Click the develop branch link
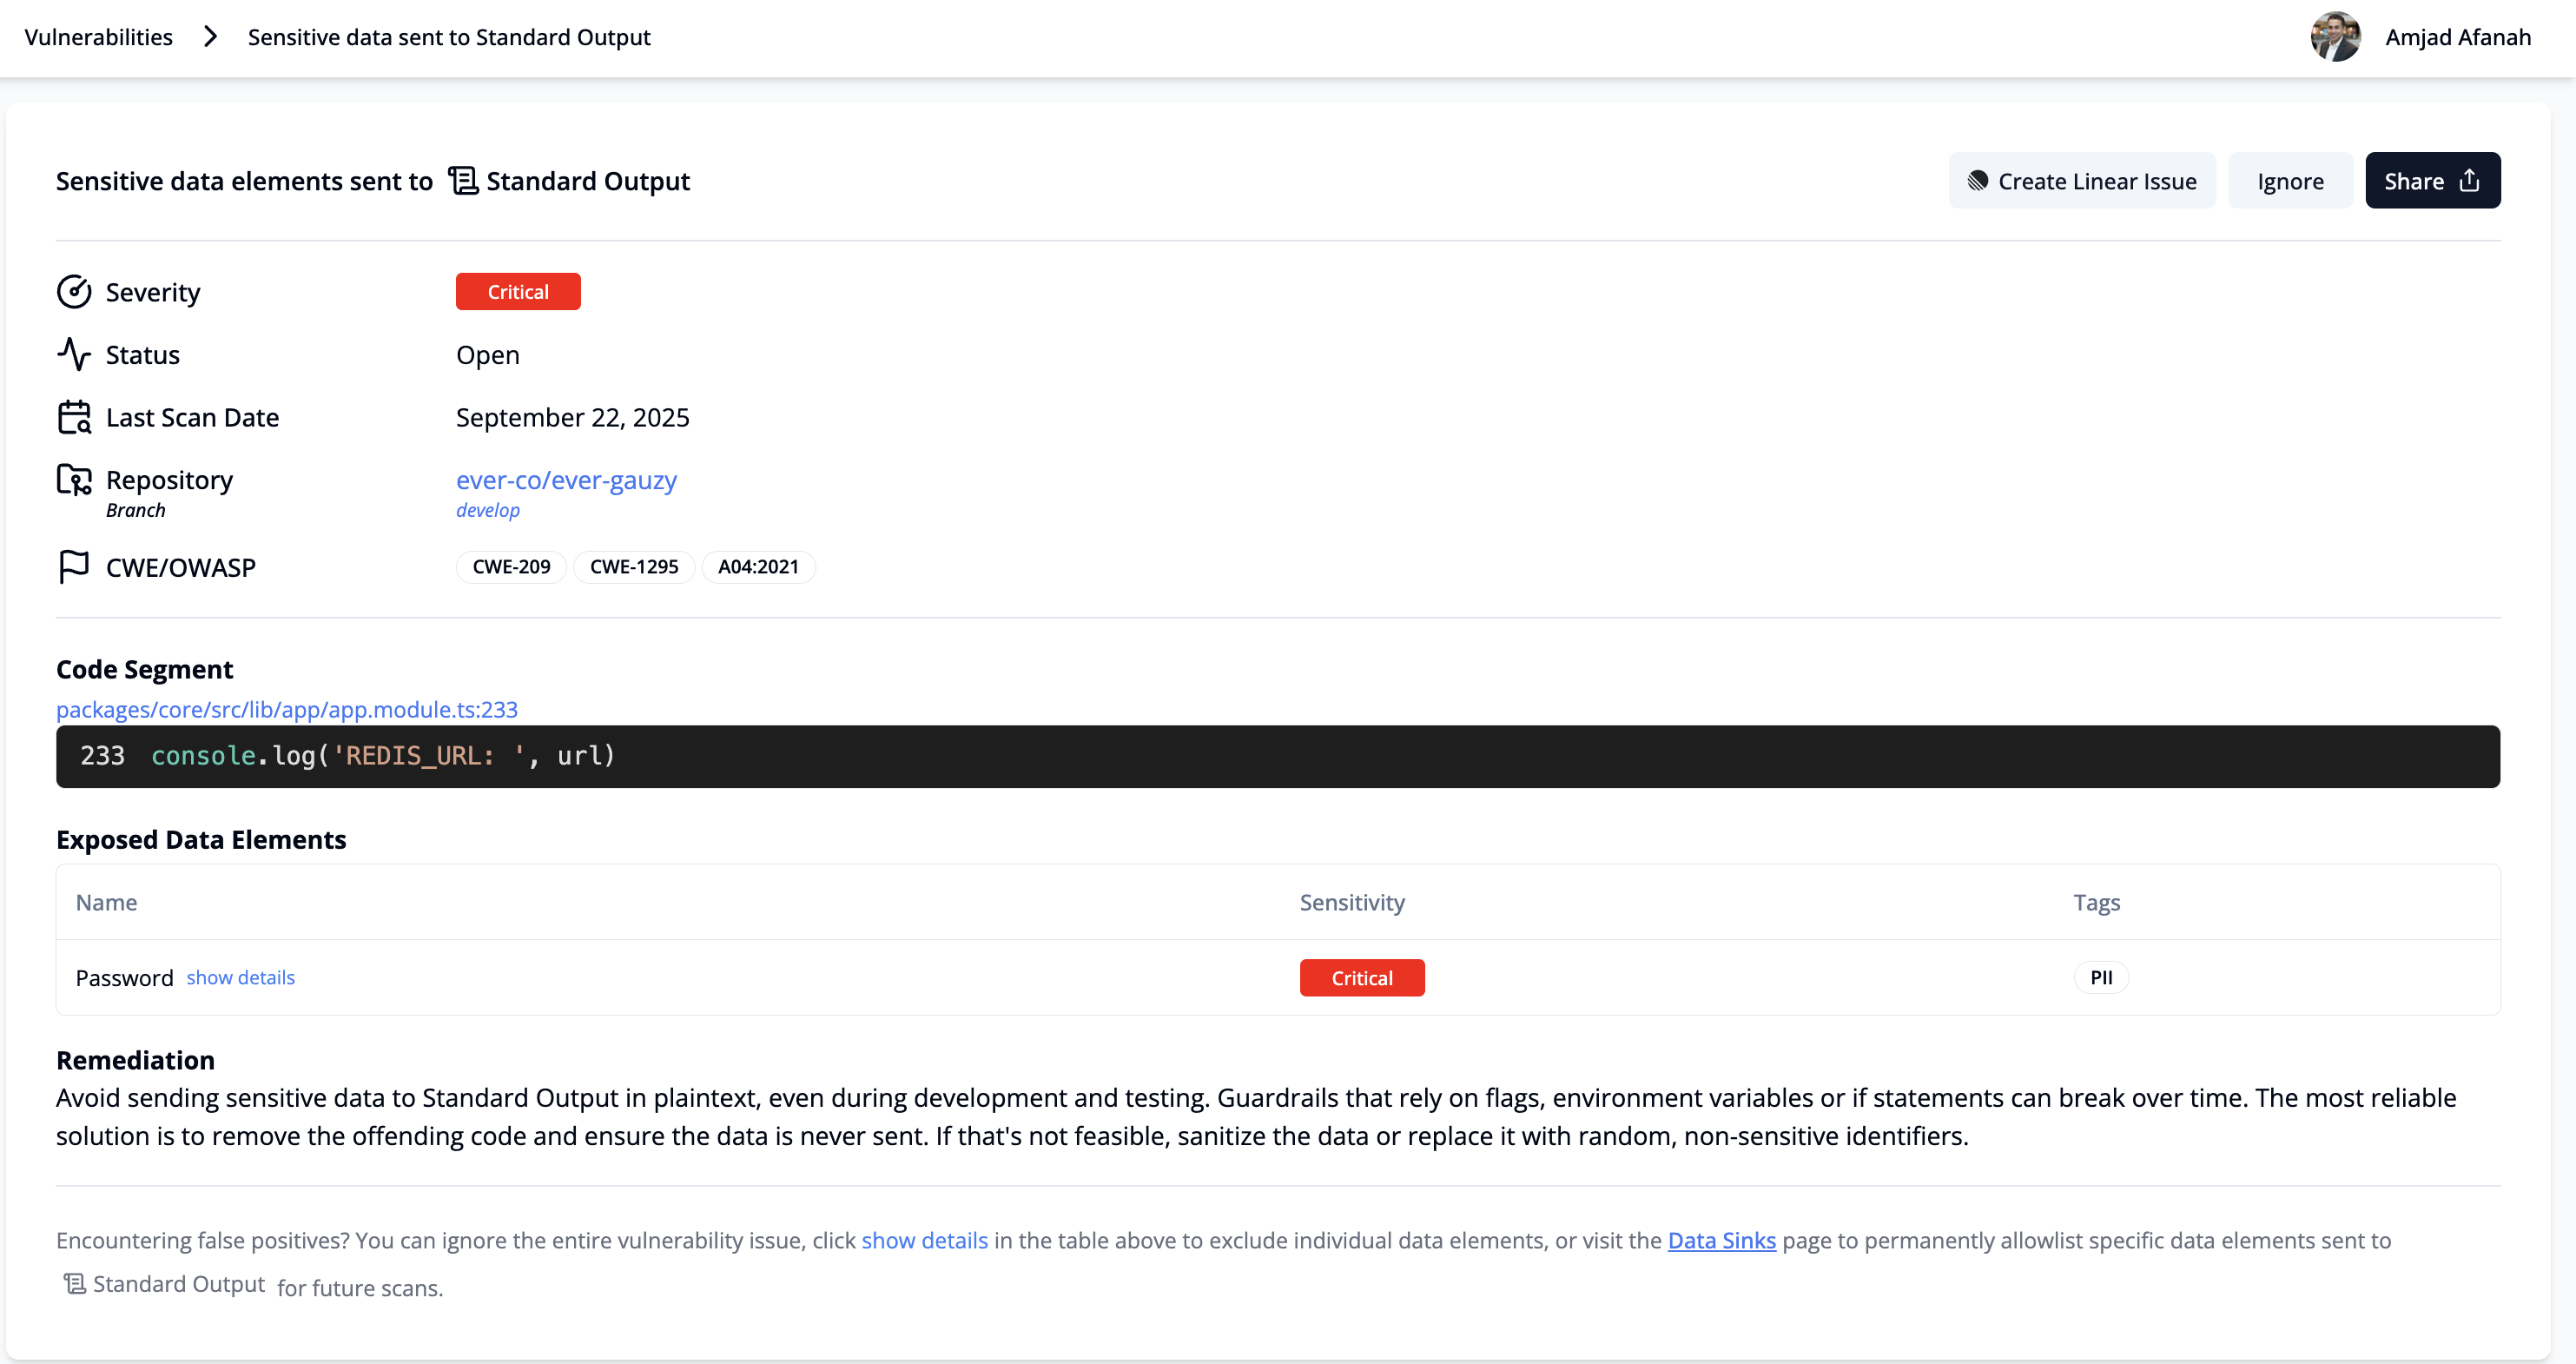The image size is (2576, 1364). pyautogui.click(x=488, y=510)
